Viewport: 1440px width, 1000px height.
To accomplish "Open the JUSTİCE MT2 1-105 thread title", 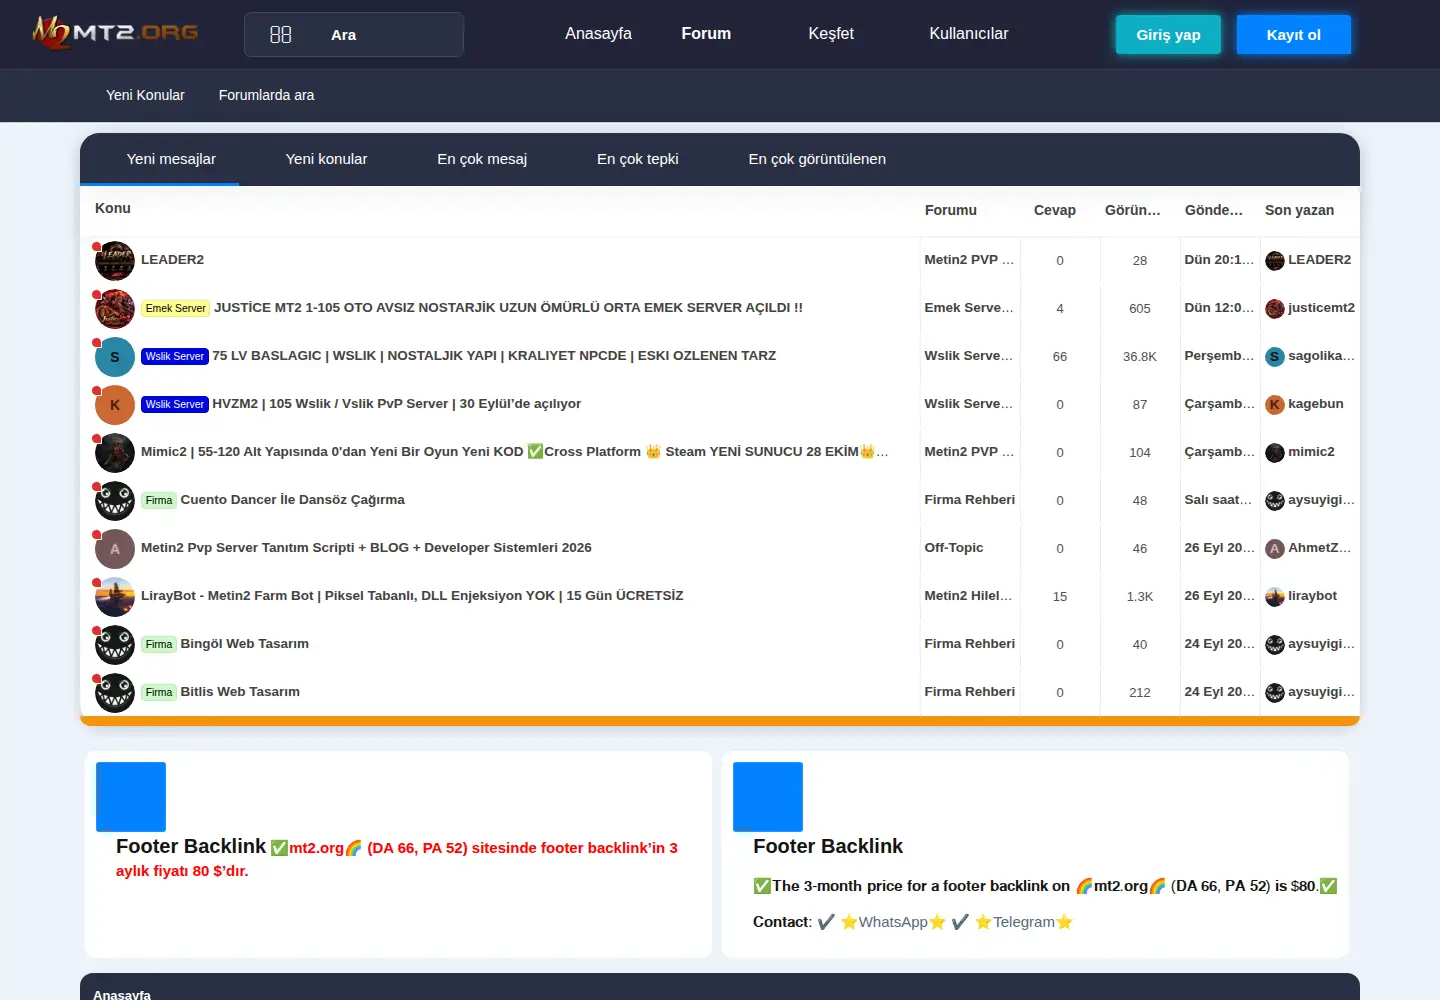I will (x=508, y=308).
